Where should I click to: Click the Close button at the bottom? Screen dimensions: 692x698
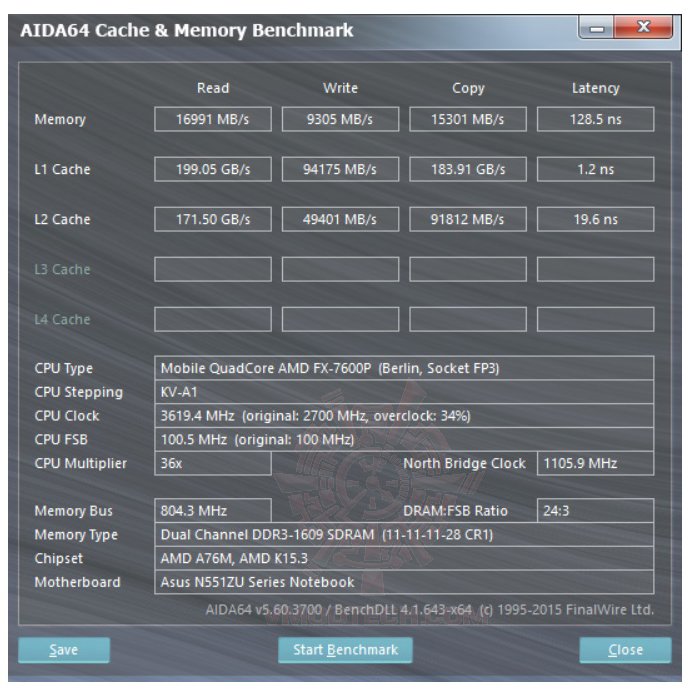pyautogui.click(x=625, y=650)
